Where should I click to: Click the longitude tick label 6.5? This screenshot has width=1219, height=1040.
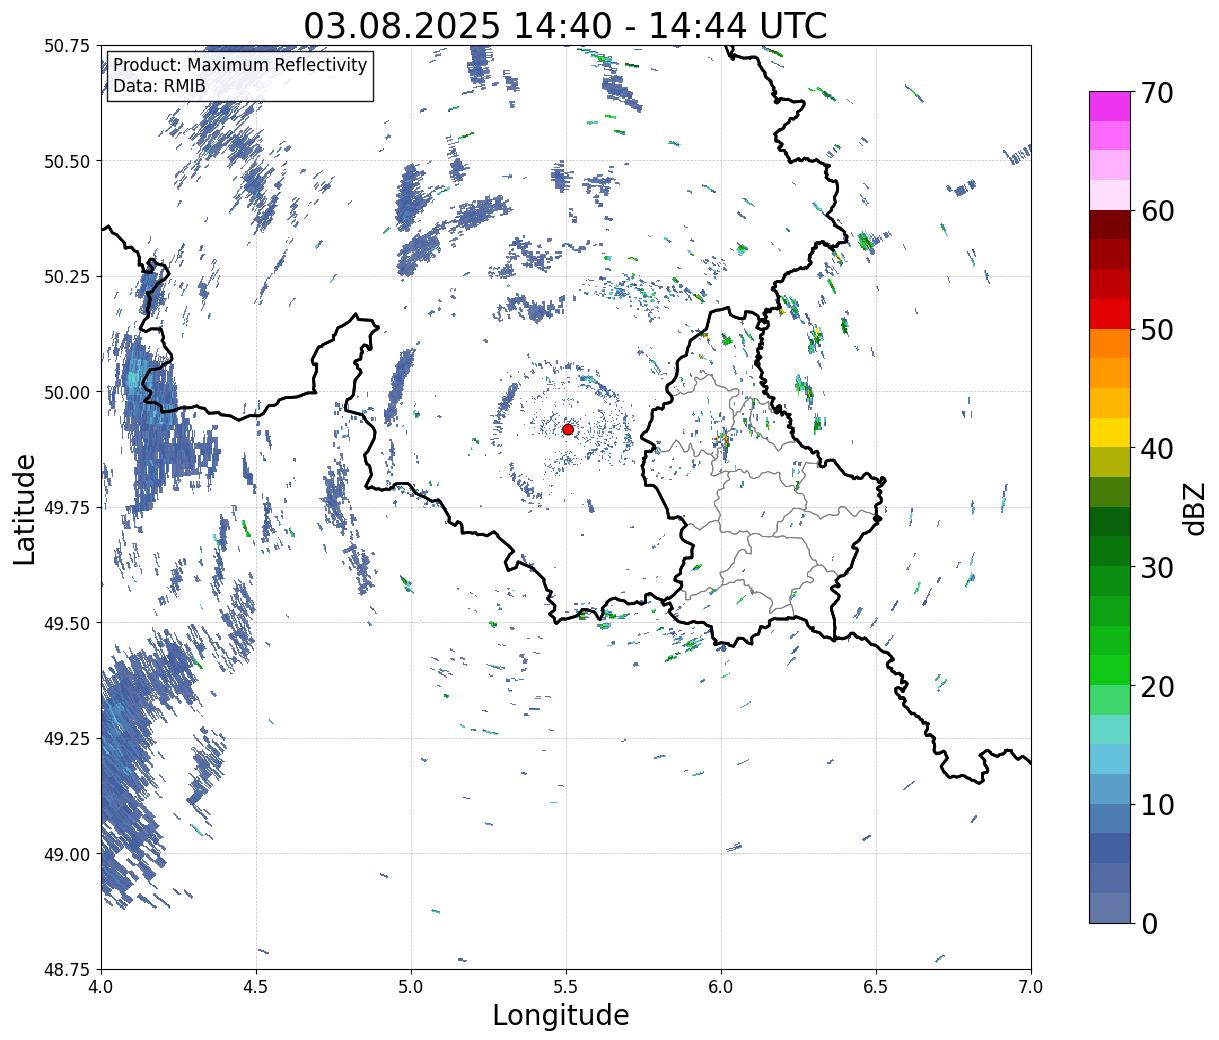click(876, 986)
